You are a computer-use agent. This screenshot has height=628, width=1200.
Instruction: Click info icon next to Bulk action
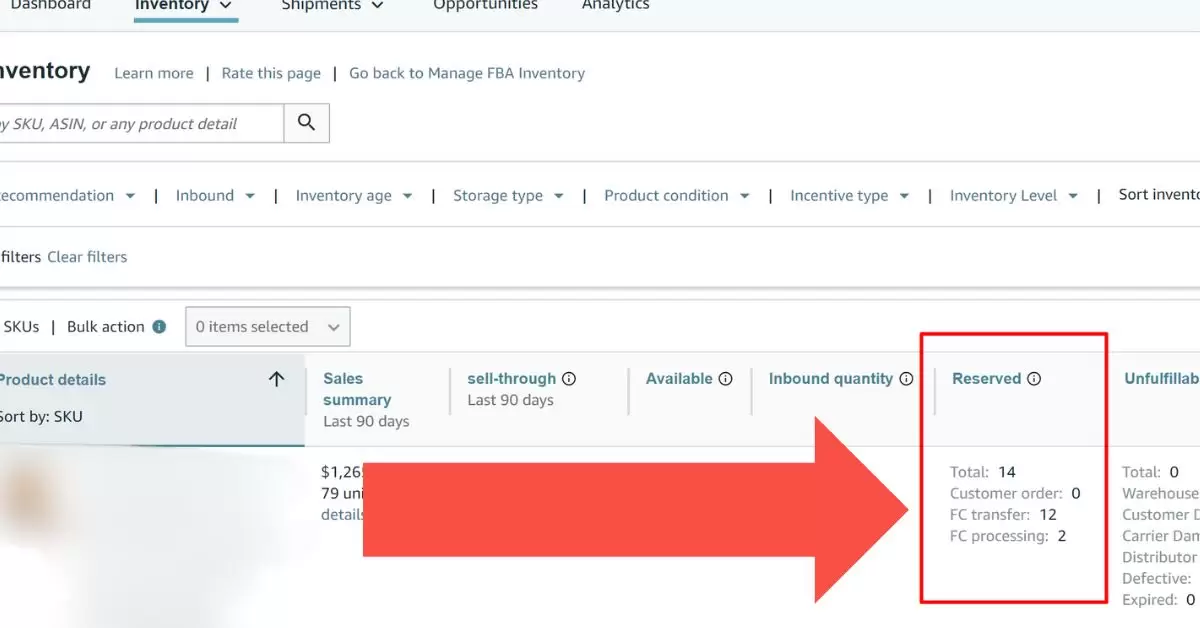click(x=159, y=327)
